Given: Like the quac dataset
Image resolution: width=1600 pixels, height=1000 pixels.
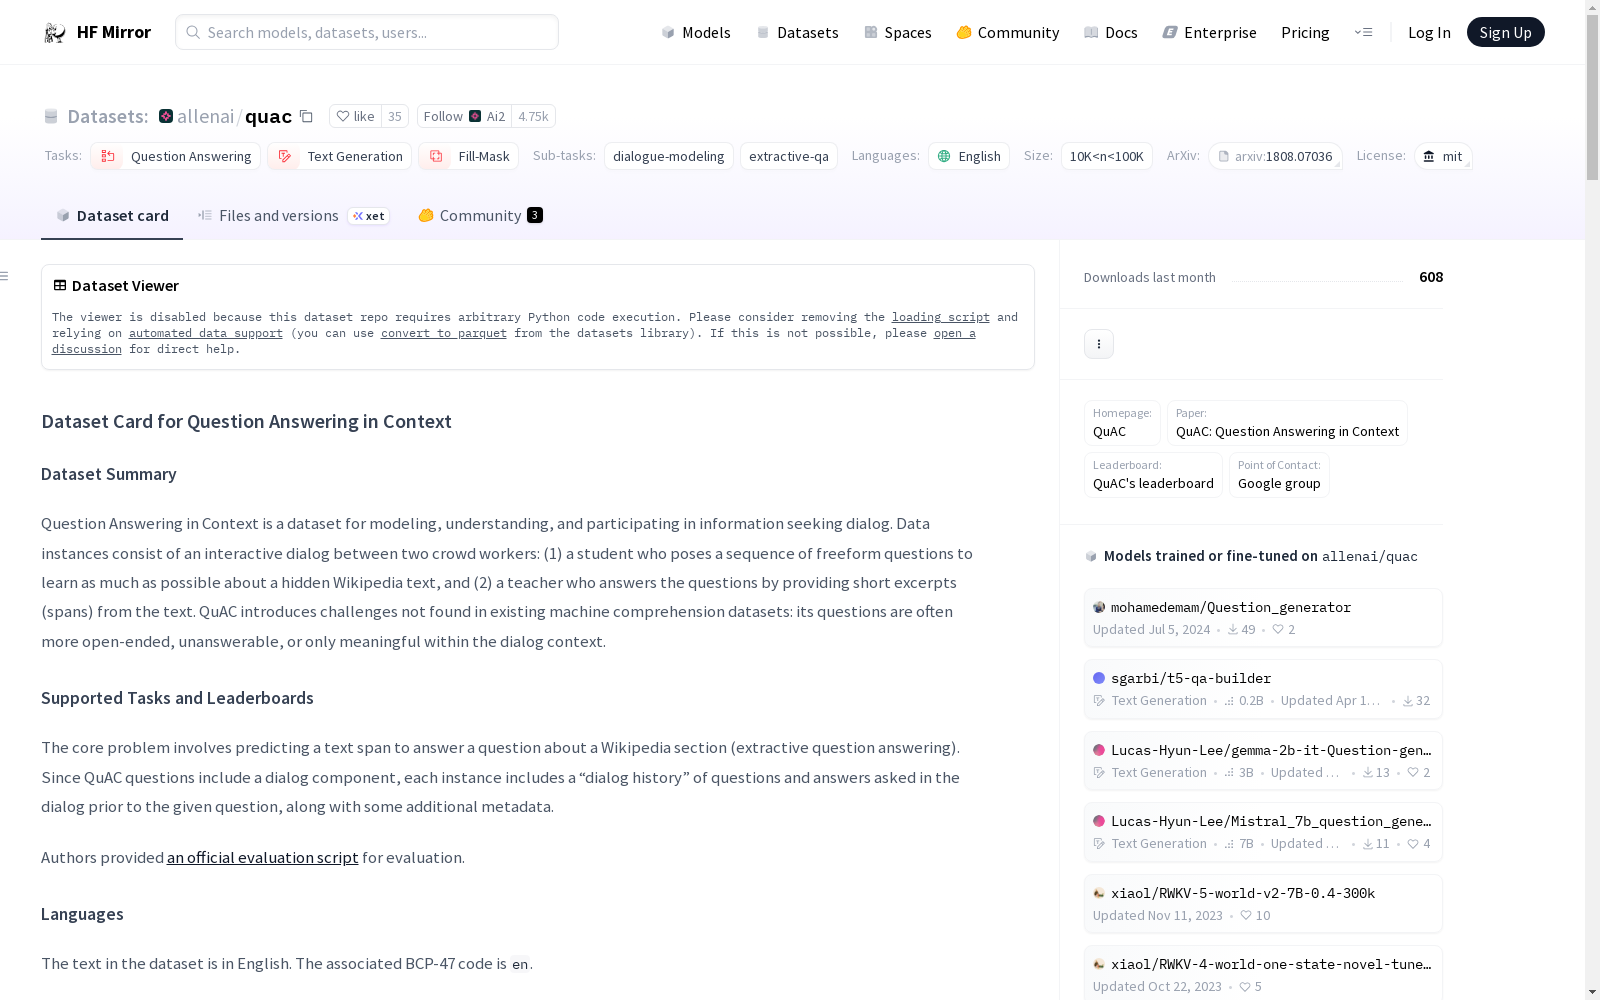Looking at the screenshot, I should pos(355,117).
